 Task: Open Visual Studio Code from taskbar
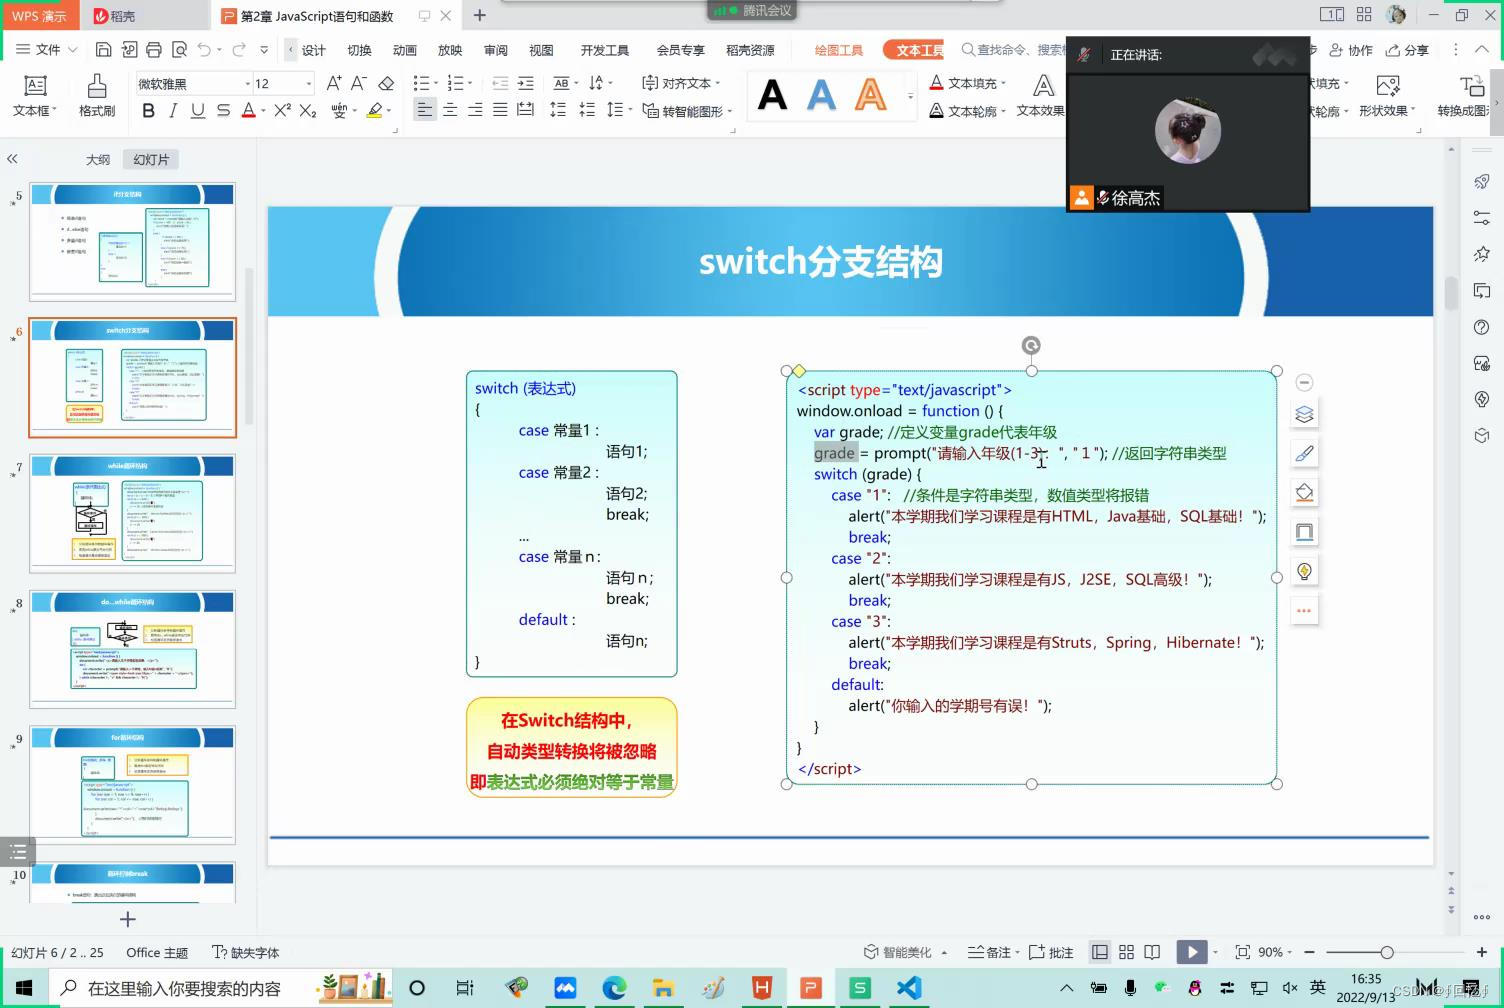(x=908, y=988)
